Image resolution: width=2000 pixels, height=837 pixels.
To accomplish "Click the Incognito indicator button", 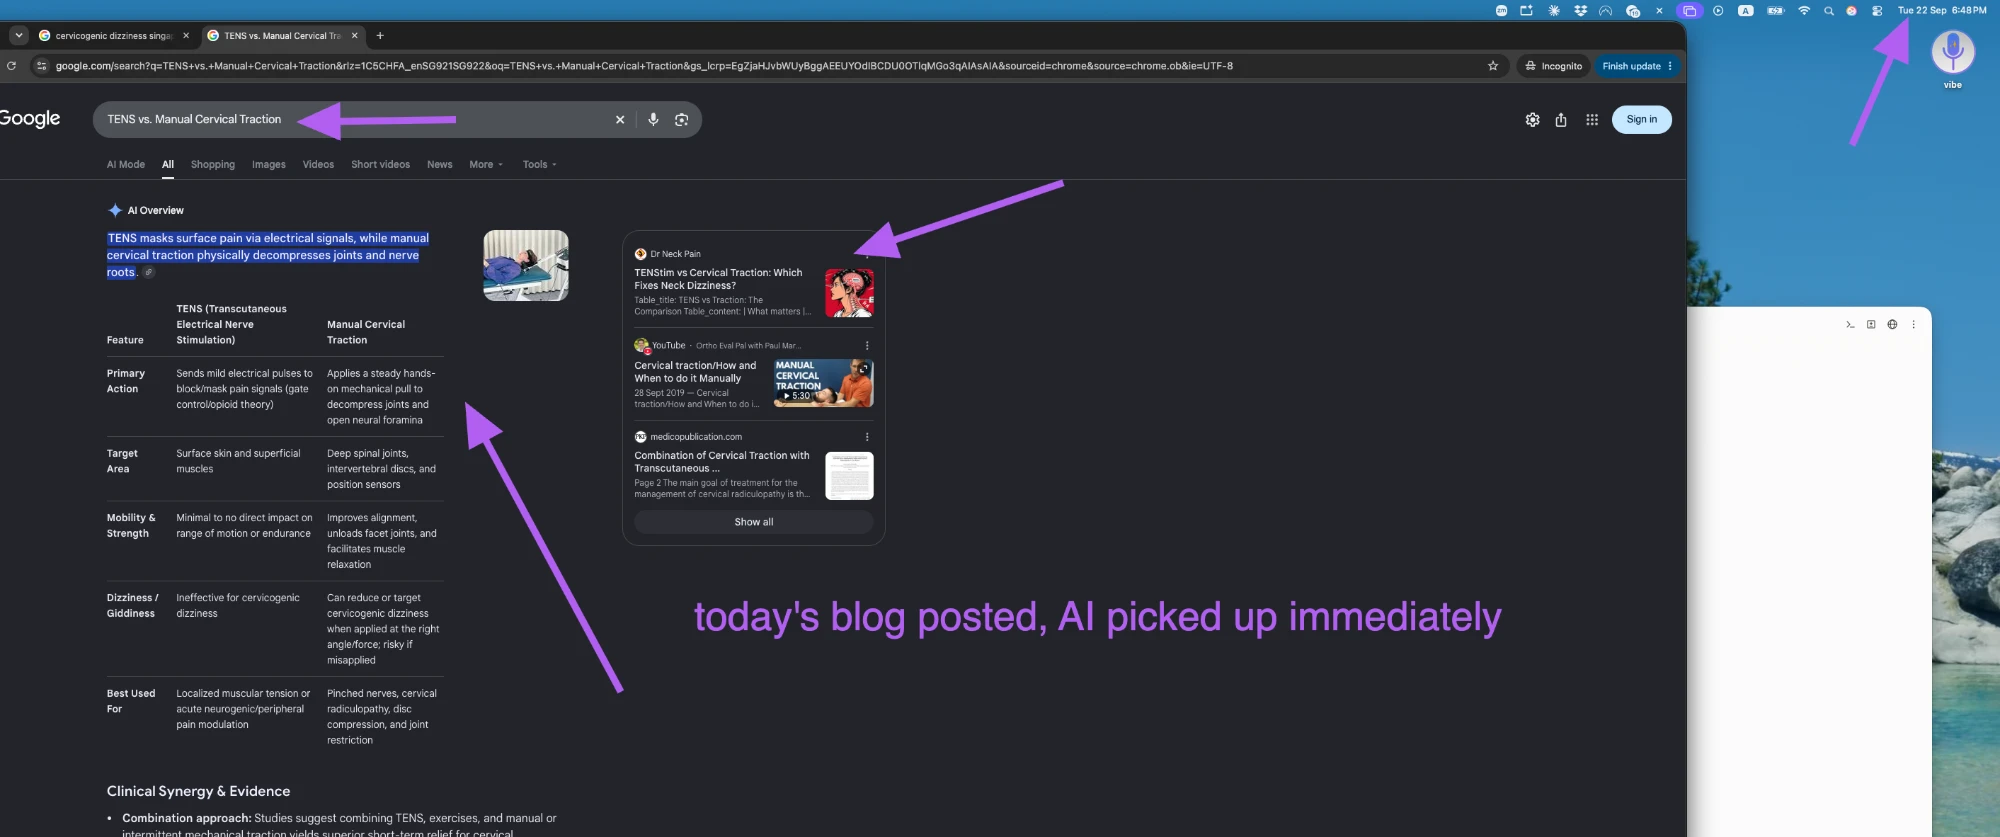I will [x=1553, y=66].
